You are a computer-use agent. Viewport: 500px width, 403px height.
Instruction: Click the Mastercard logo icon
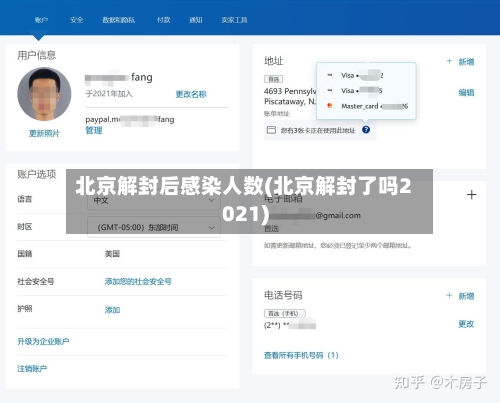pyautogui.click(x=330, y=106)
